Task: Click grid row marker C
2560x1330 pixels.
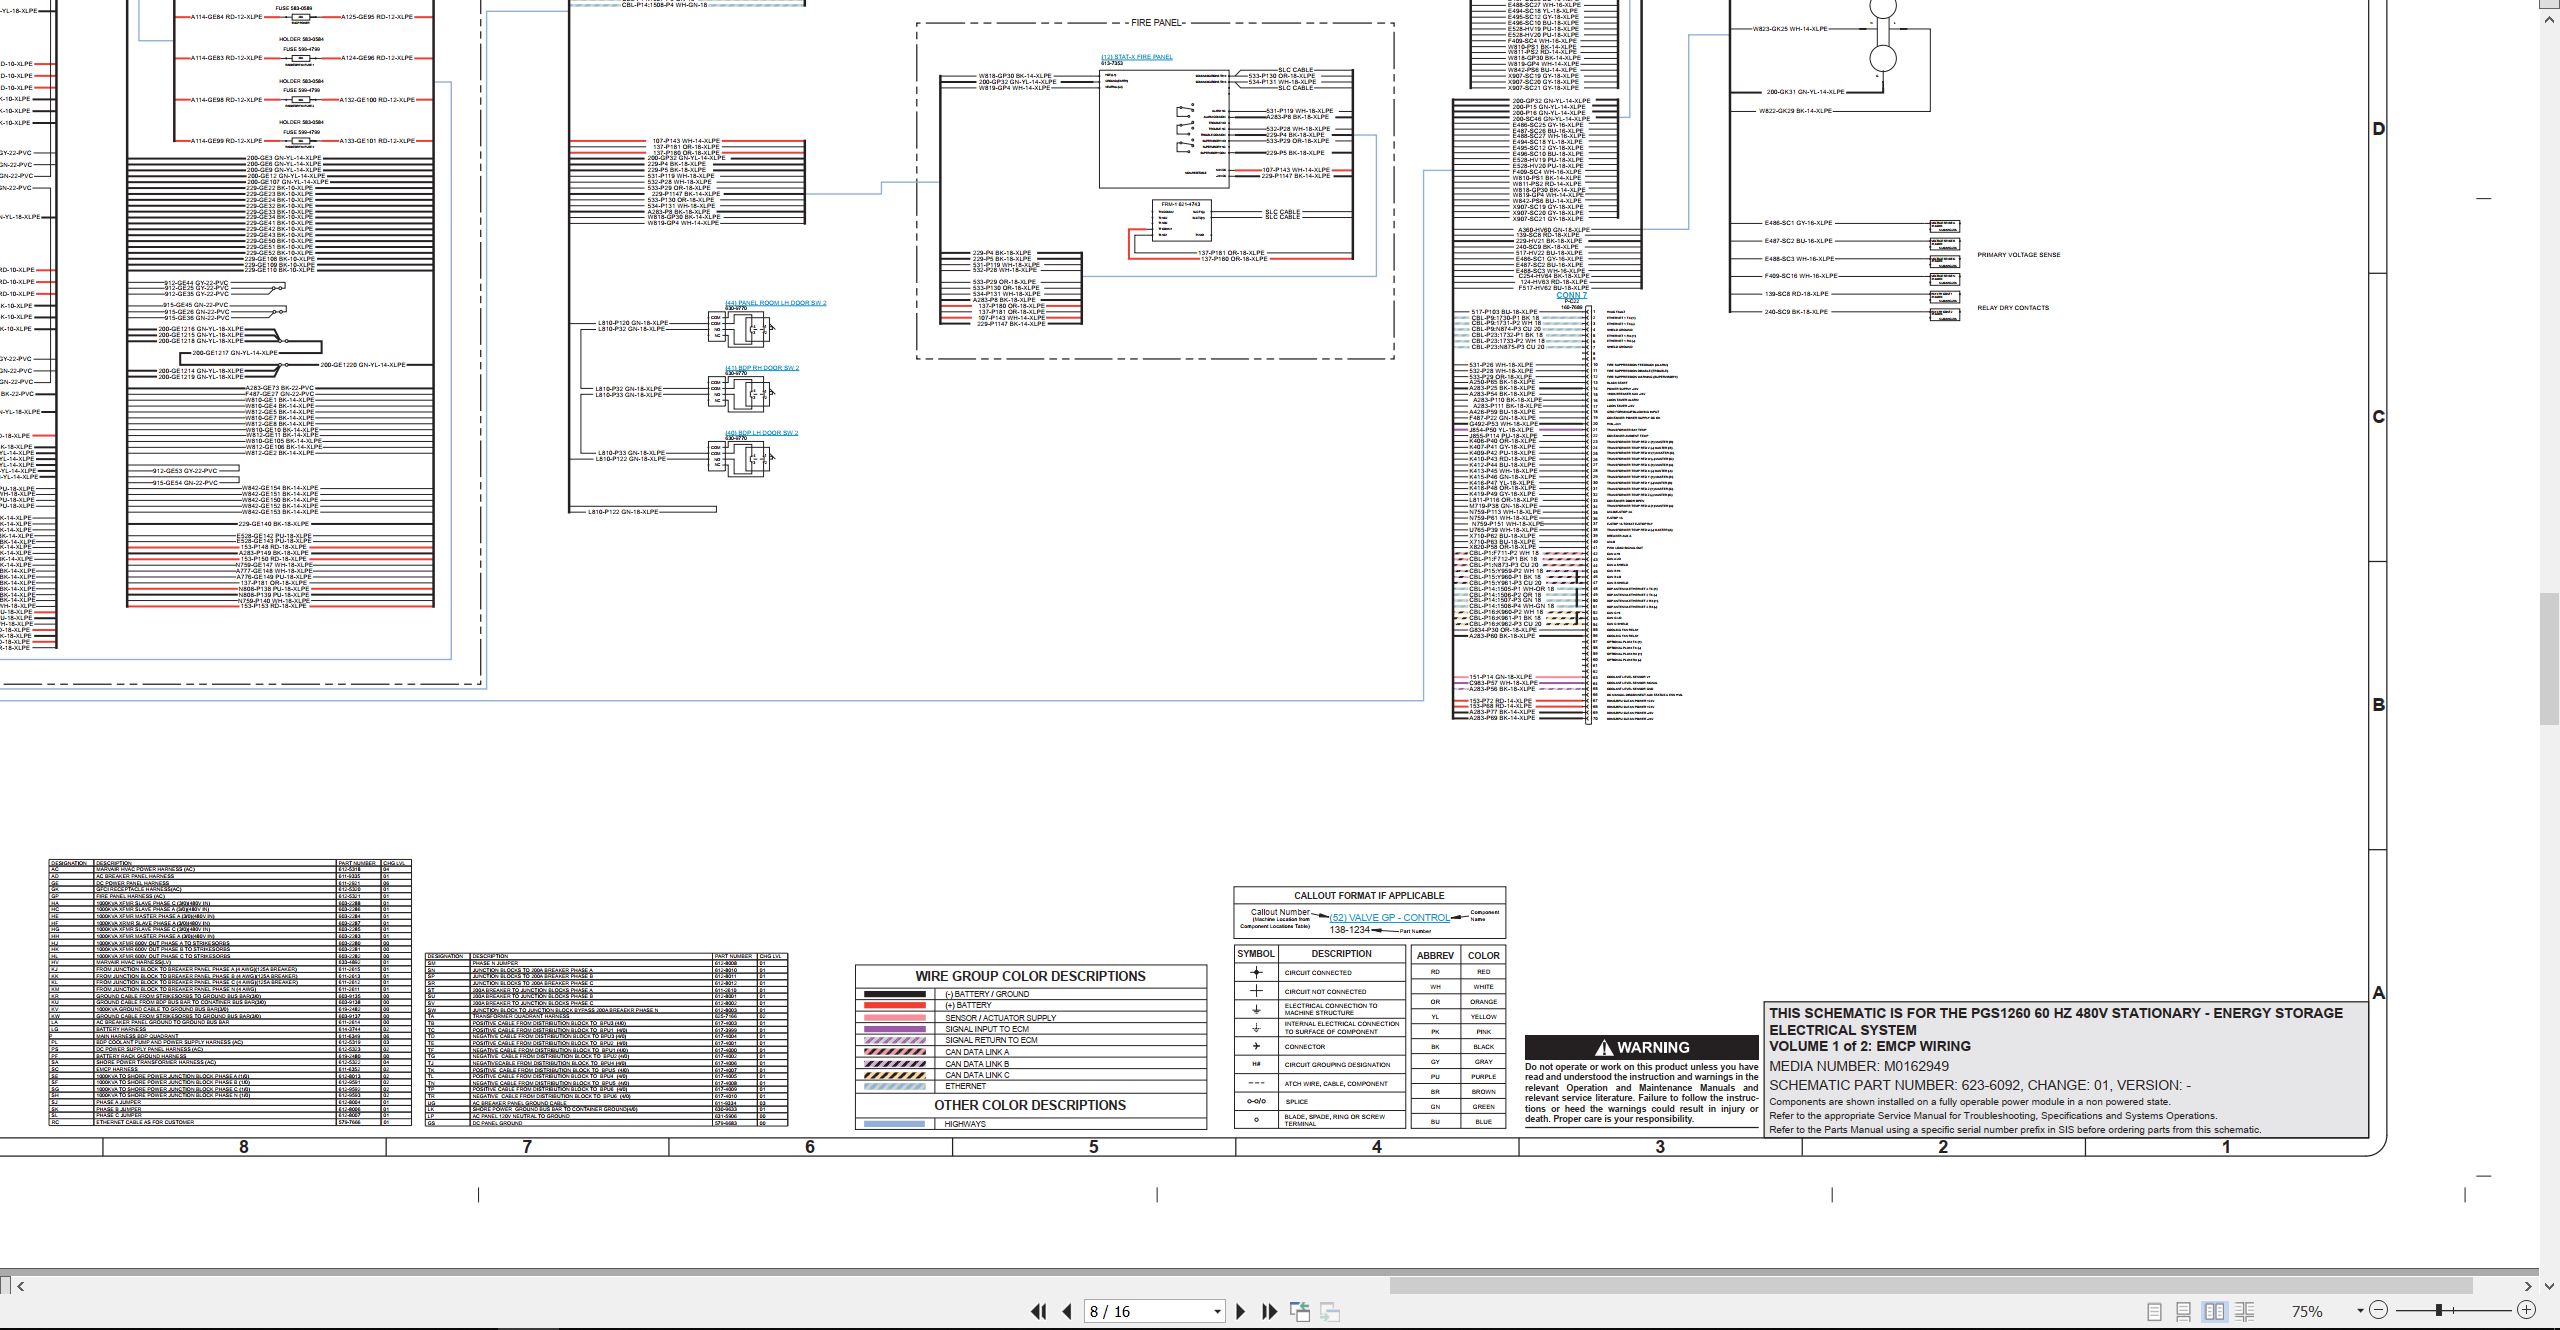Action: (2378, 417)
